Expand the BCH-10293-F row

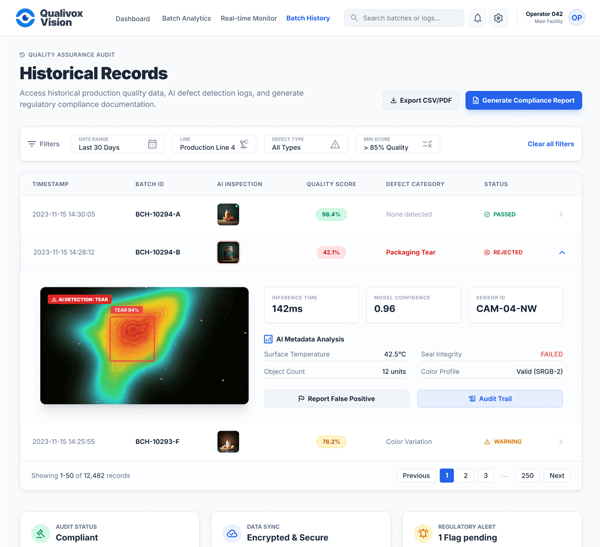pyautogui.click(x=561, y=441)
